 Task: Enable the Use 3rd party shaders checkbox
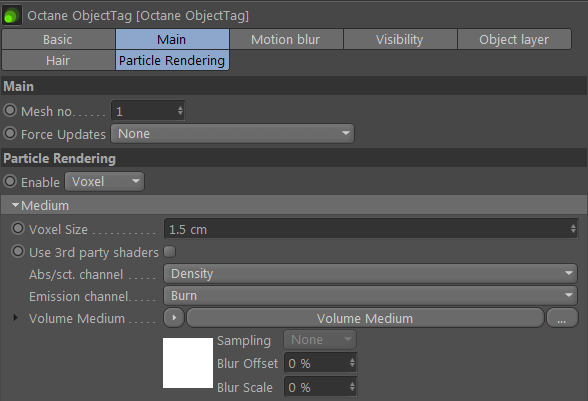(x=170, y=252)
